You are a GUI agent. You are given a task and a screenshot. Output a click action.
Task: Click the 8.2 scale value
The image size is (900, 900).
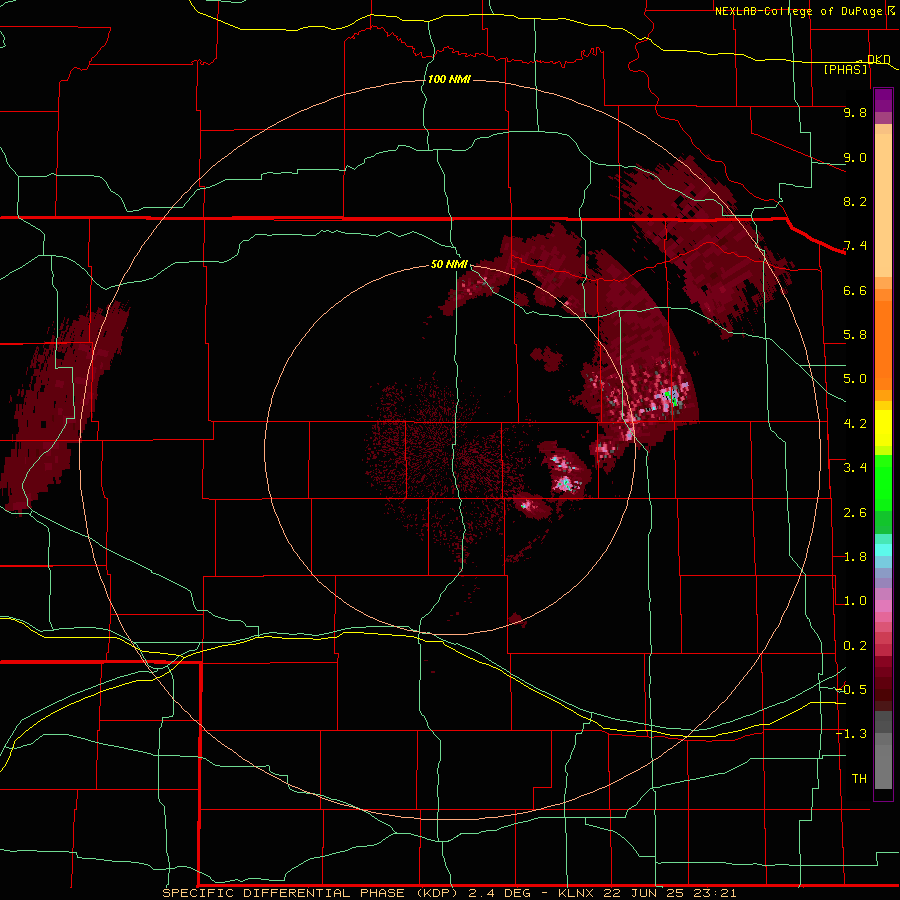coord(855,201)
